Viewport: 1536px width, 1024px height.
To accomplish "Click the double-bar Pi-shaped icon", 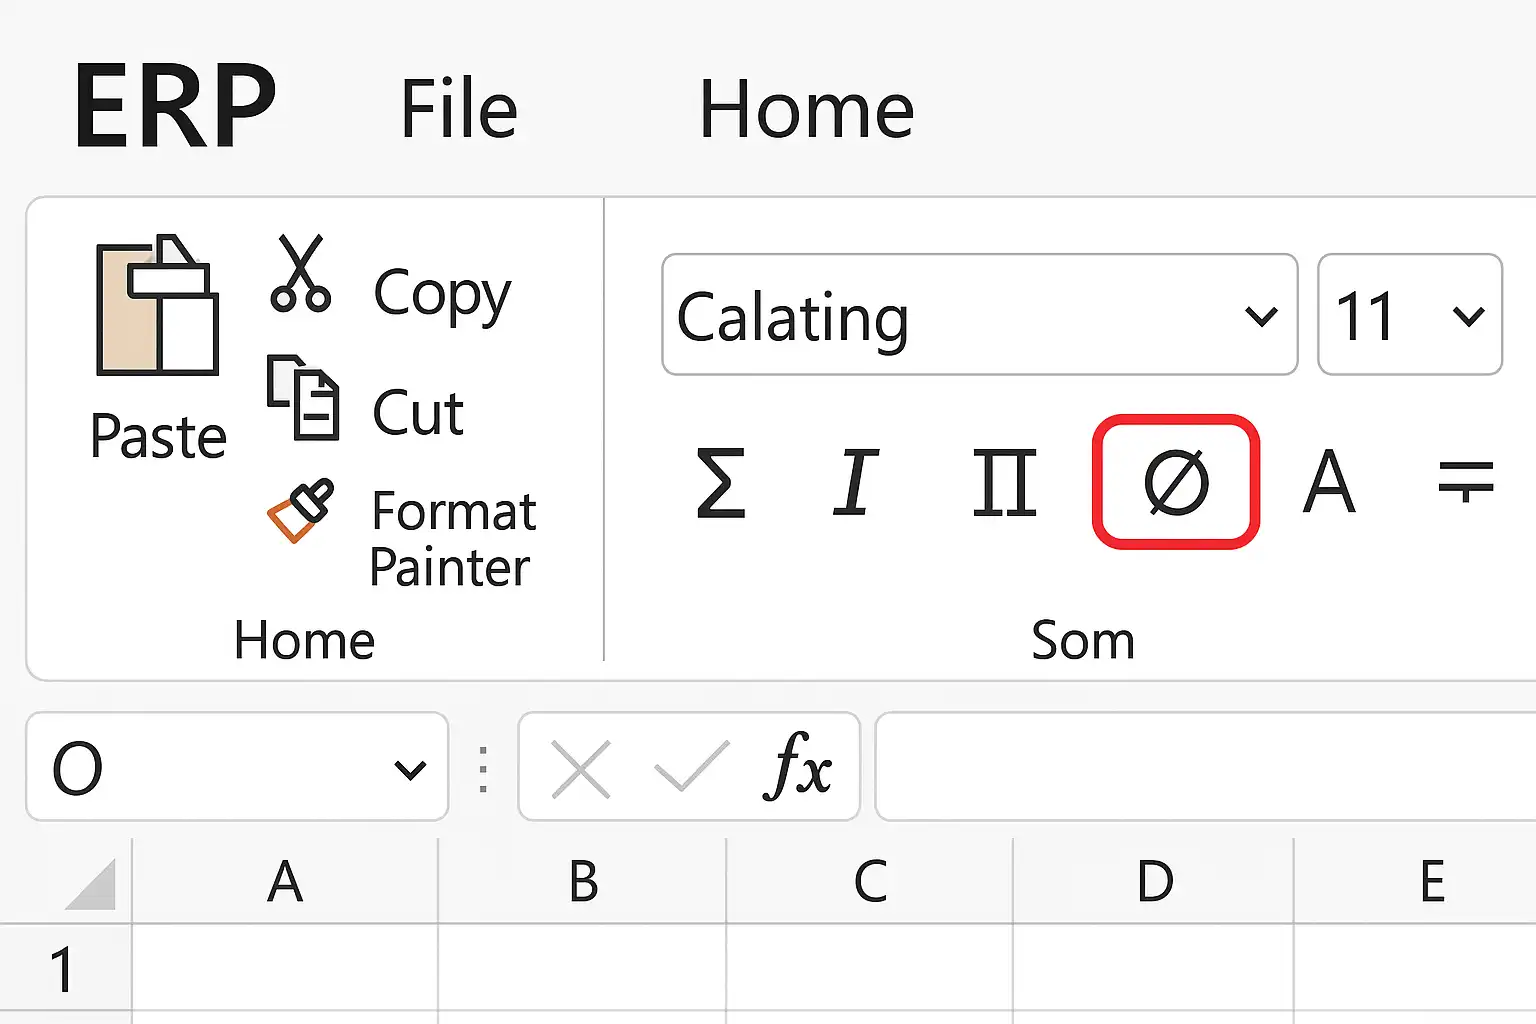I will (x=1004, y=483).
